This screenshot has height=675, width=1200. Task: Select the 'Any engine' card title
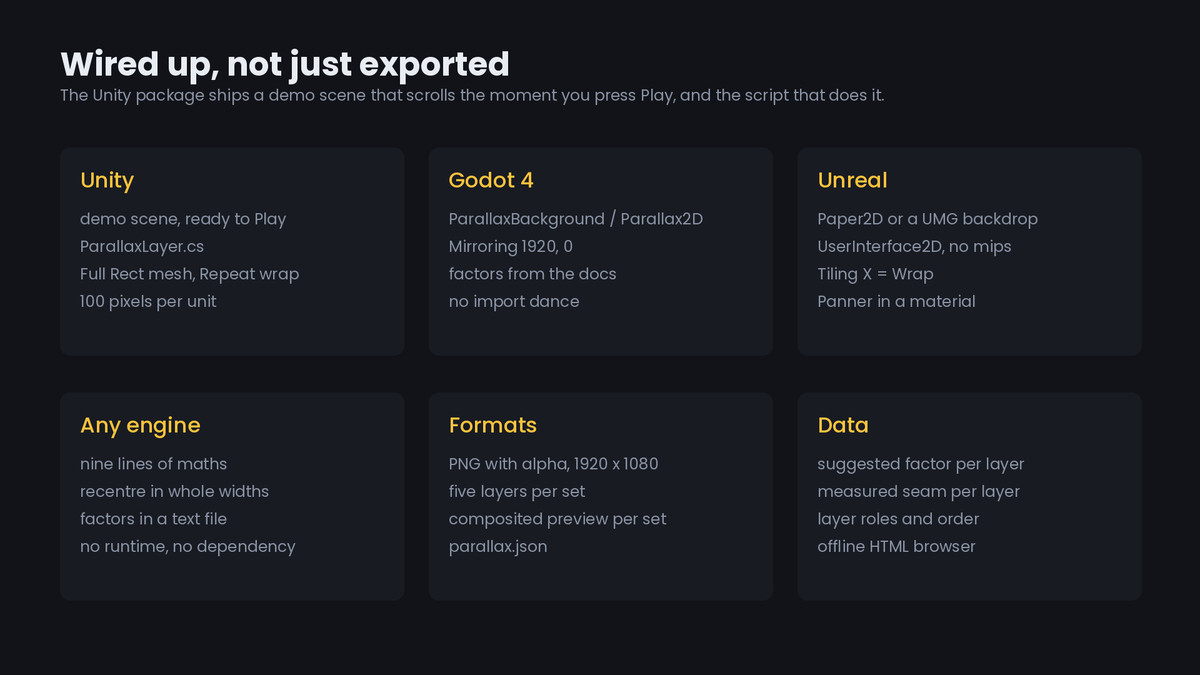pos(140,425)
